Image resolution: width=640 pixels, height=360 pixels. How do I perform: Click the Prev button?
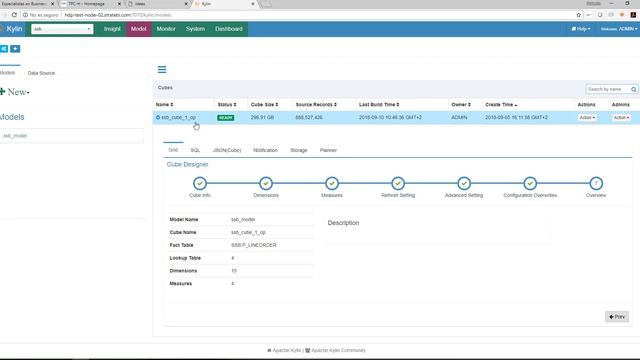point(617,317)
